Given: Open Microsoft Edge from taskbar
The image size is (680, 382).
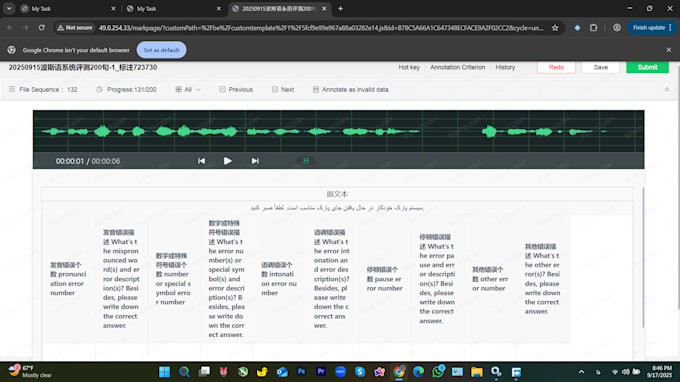Looking at the screenshot, I should pos(418,372).
